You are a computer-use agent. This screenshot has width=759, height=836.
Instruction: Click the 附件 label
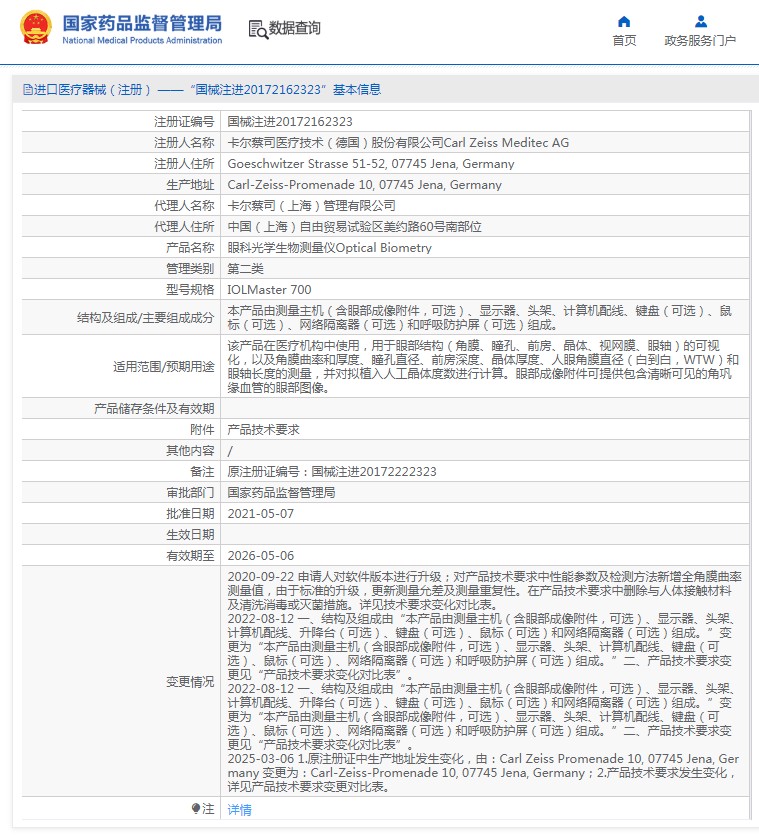tap(202, 430)
